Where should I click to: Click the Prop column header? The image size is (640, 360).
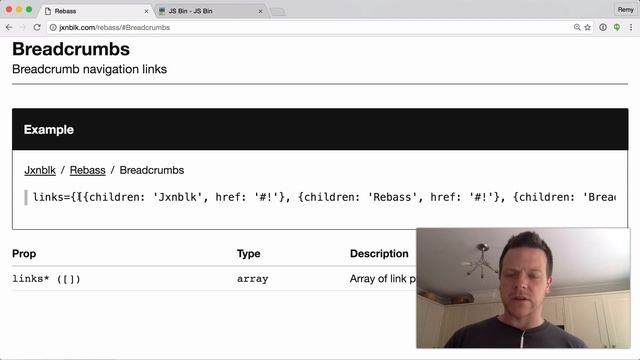(24, 253)
